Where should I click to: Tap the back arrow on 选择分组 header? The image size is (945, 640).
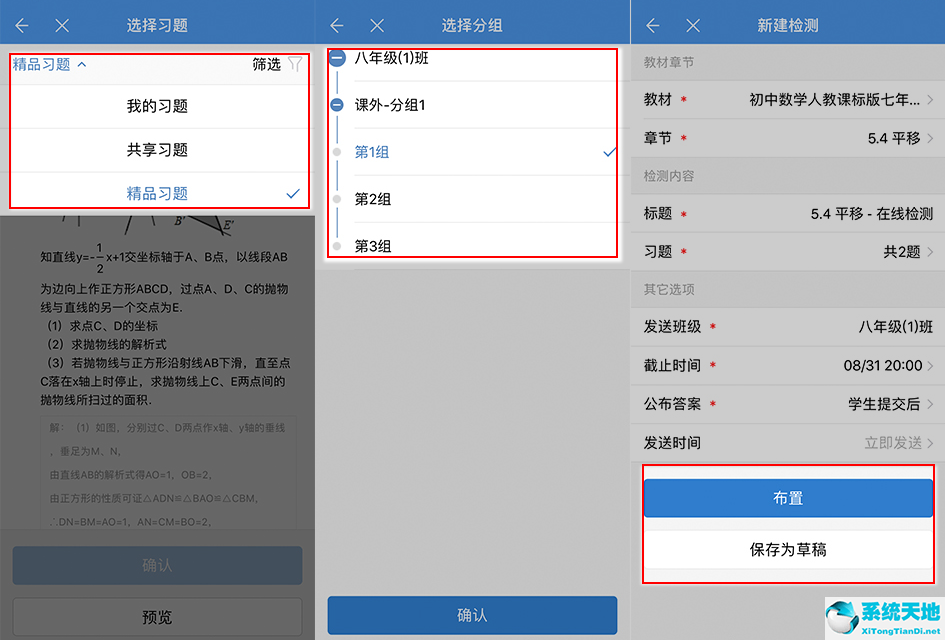point(337,24)
